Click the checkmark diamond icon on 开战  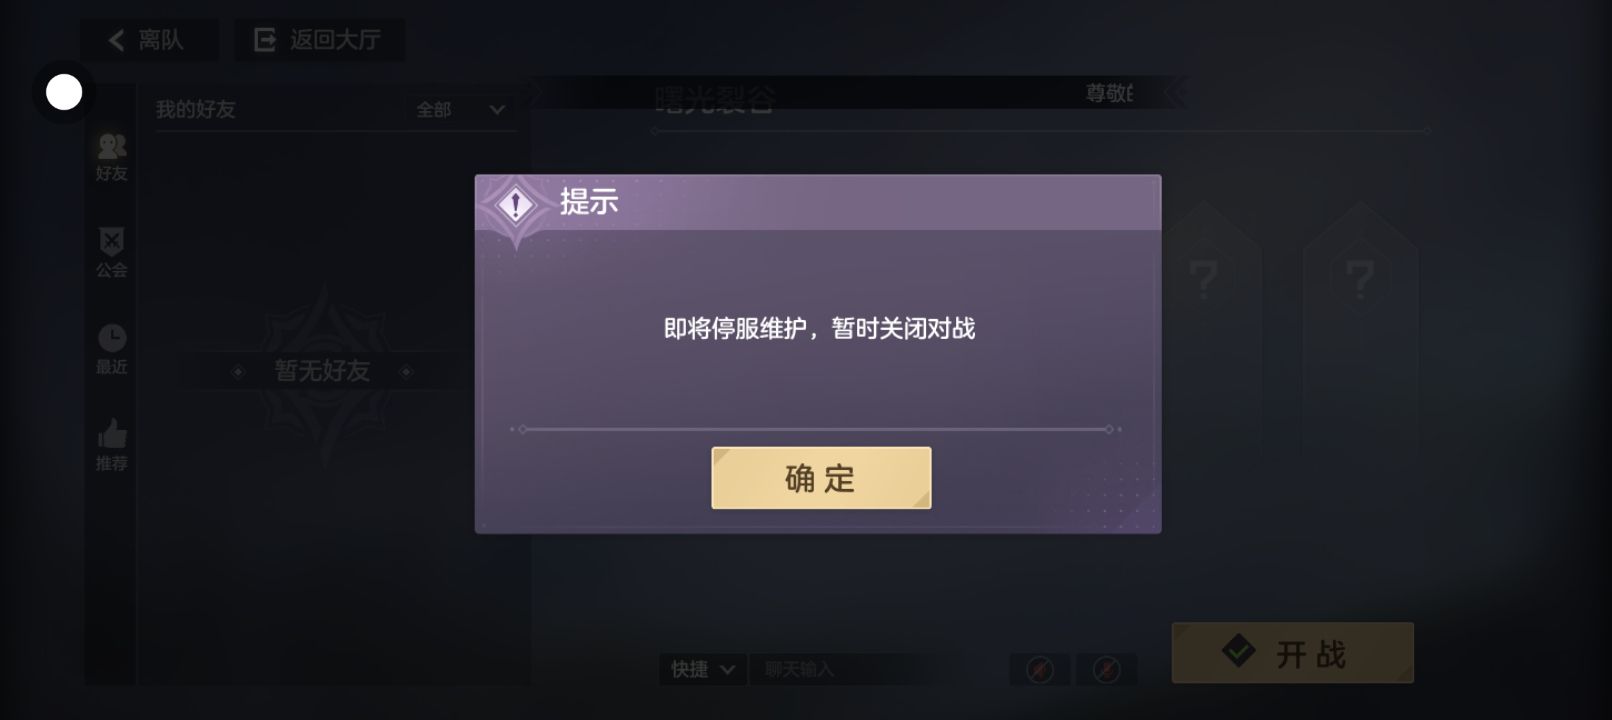point(1238,652)
